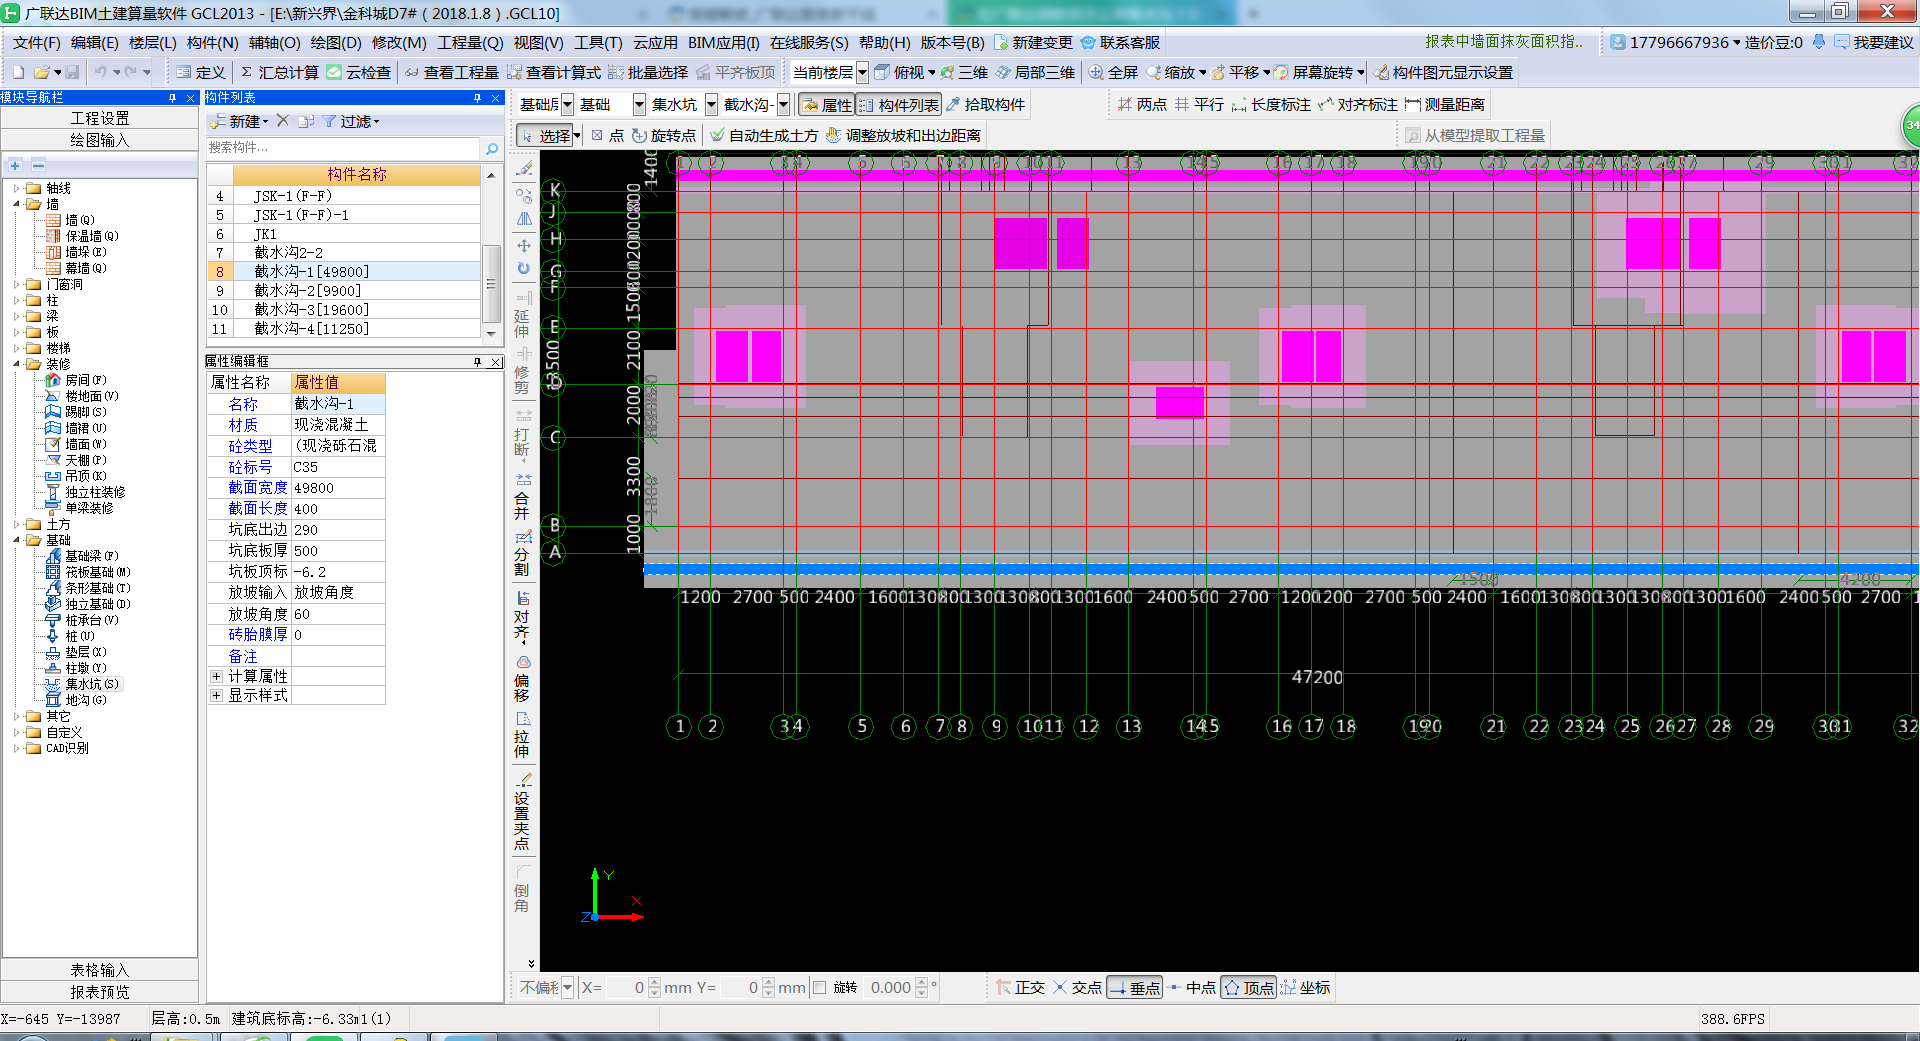Toggle 中点 midpoint snap
Screen dimensions: 1920x1041
click(1191, 987)
